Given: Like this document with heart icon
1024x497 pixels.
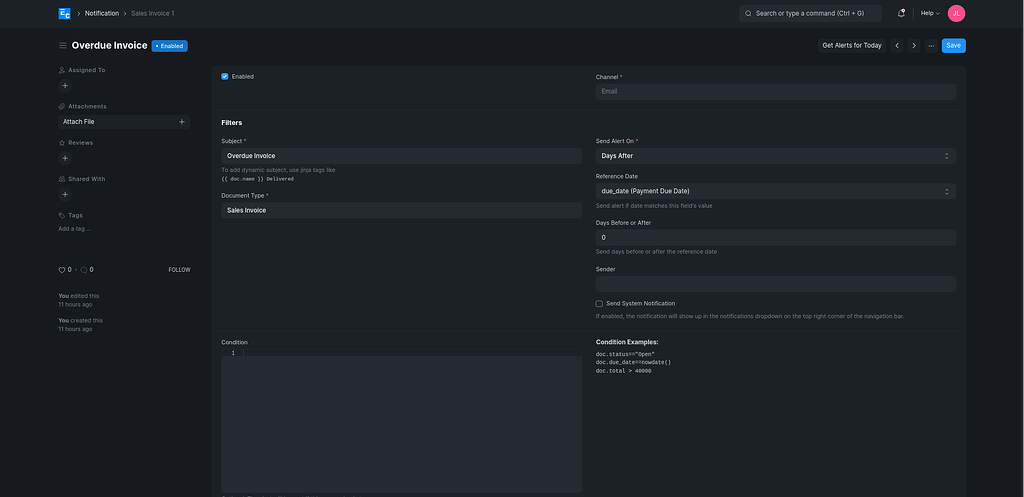Looking at the screenshot, I should point(62,270).
